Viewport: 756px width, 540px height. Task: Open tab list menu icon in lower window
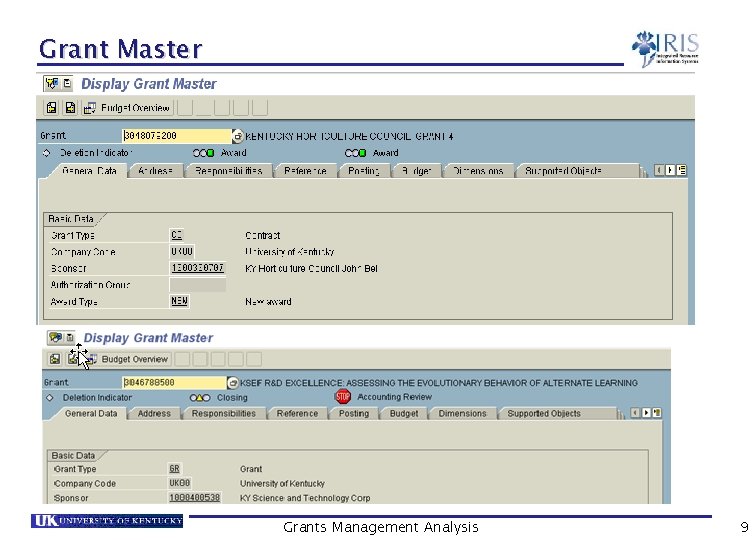(657, 413)
